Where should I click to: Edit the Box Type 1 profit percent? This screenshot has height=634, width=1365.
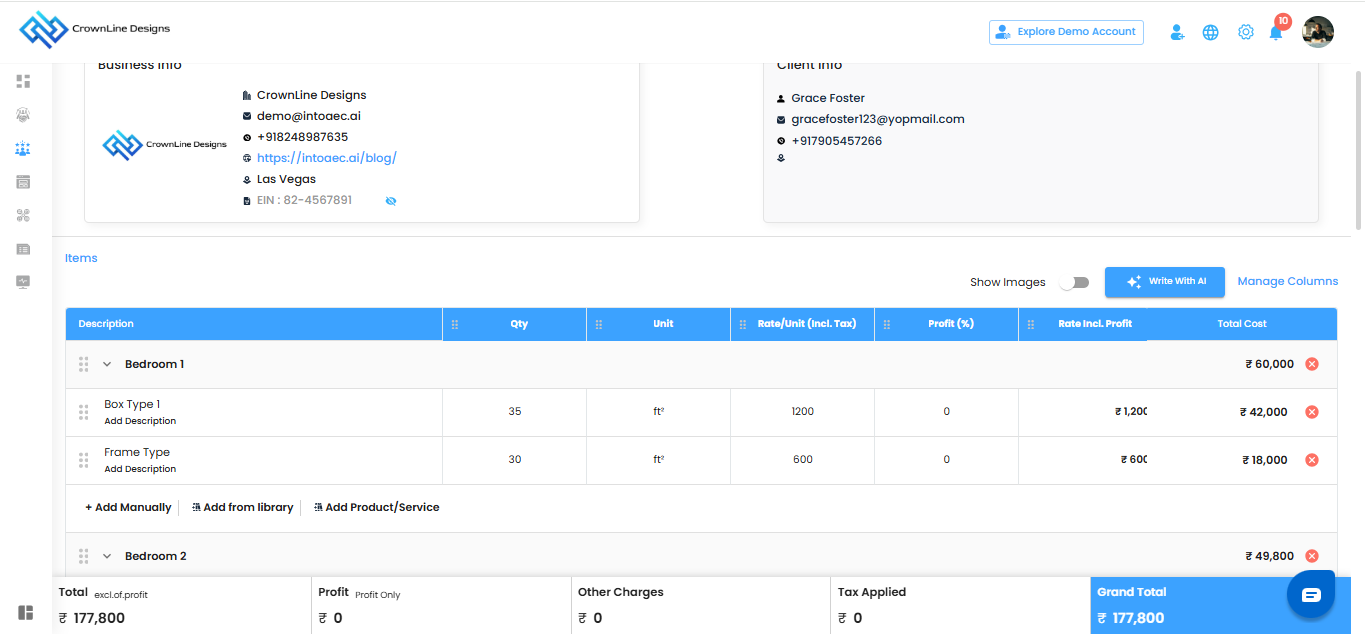(x=946, y=412)
